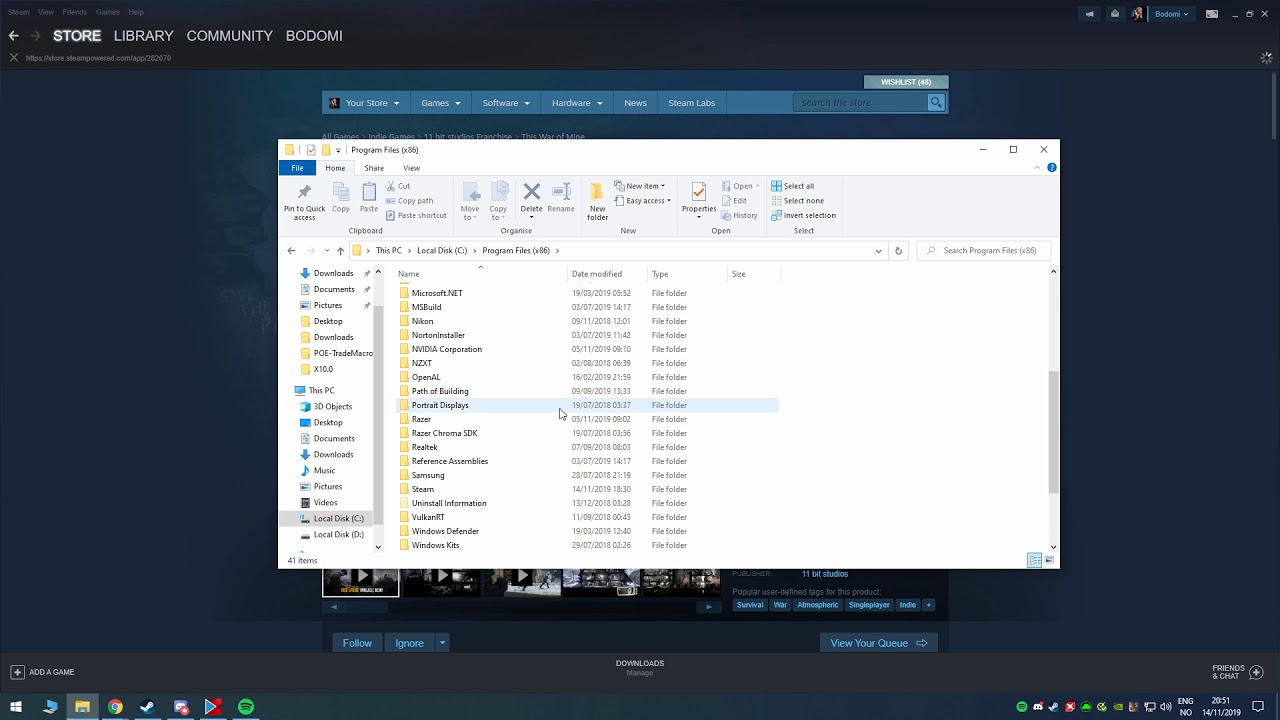Open the Easy access dropdown
1280x720 pixels.
(643, 200)
